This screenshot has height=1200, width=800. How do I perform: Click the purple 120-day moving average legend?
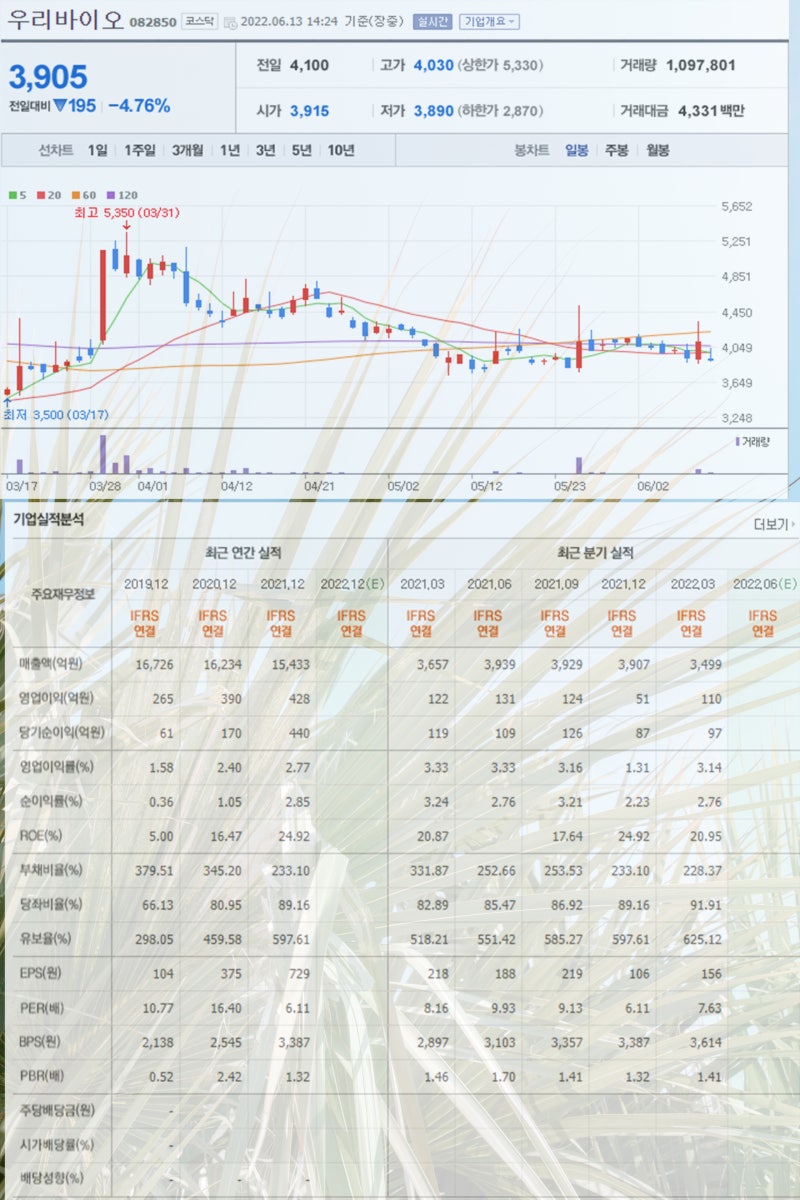[x=120, y=195]
